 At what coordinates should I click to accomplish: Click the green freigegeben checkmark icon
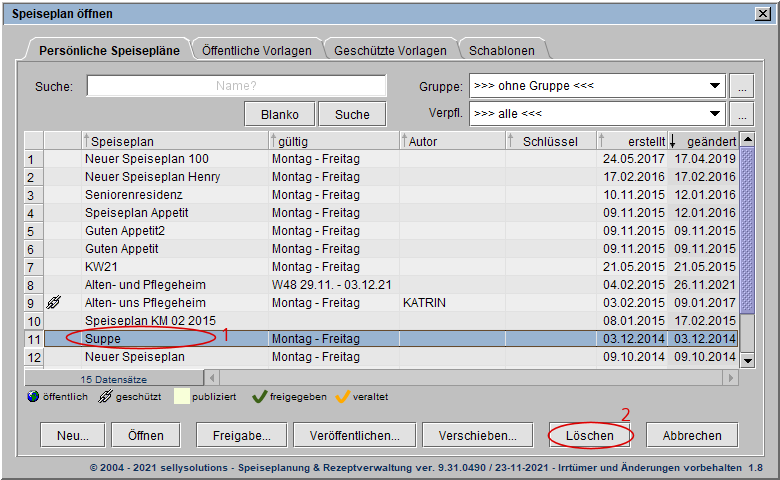[259, 397]
